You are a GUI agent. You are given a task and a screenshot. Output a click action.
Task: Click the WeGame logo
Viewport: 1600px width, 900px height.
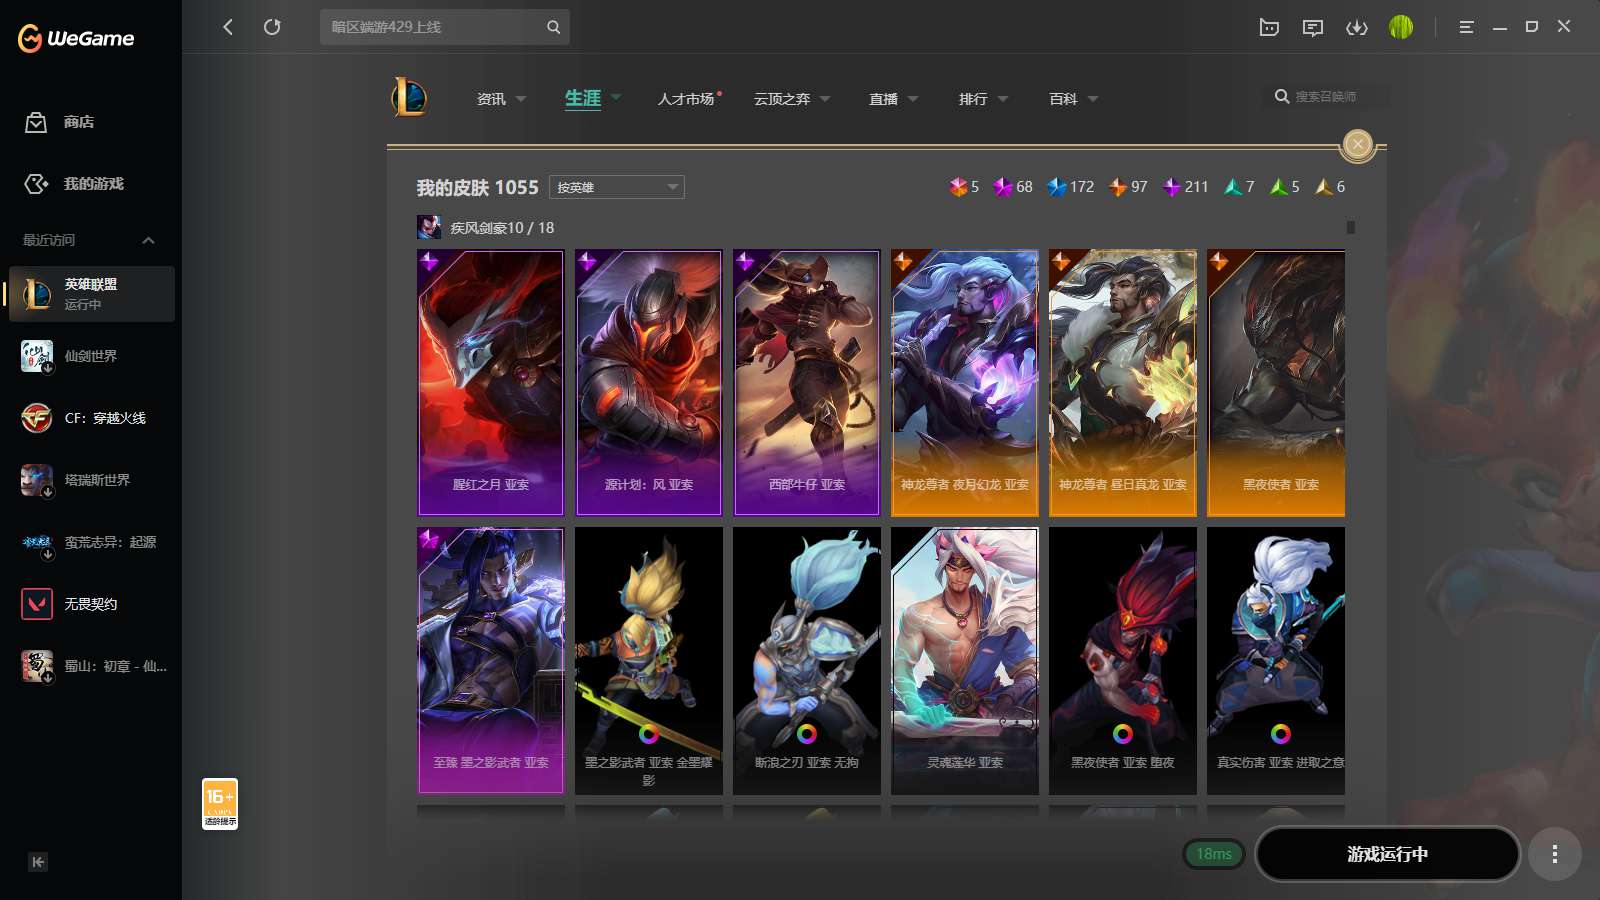76,38
